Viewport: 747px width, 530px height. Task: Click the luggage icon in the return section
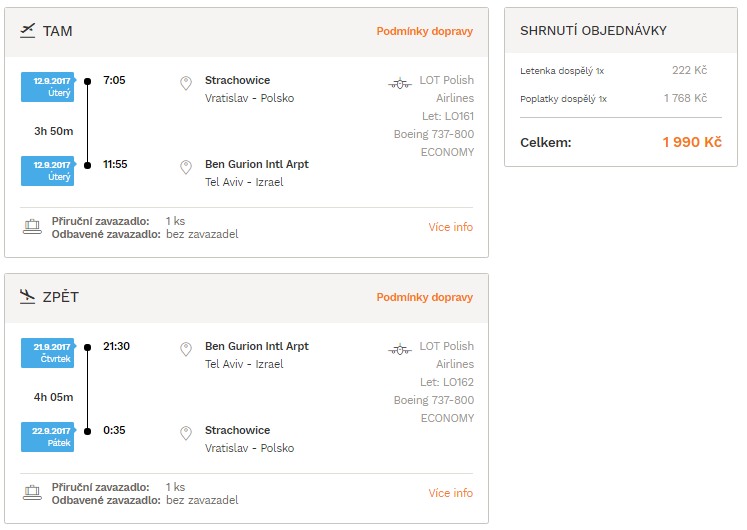tap(32, 492)
